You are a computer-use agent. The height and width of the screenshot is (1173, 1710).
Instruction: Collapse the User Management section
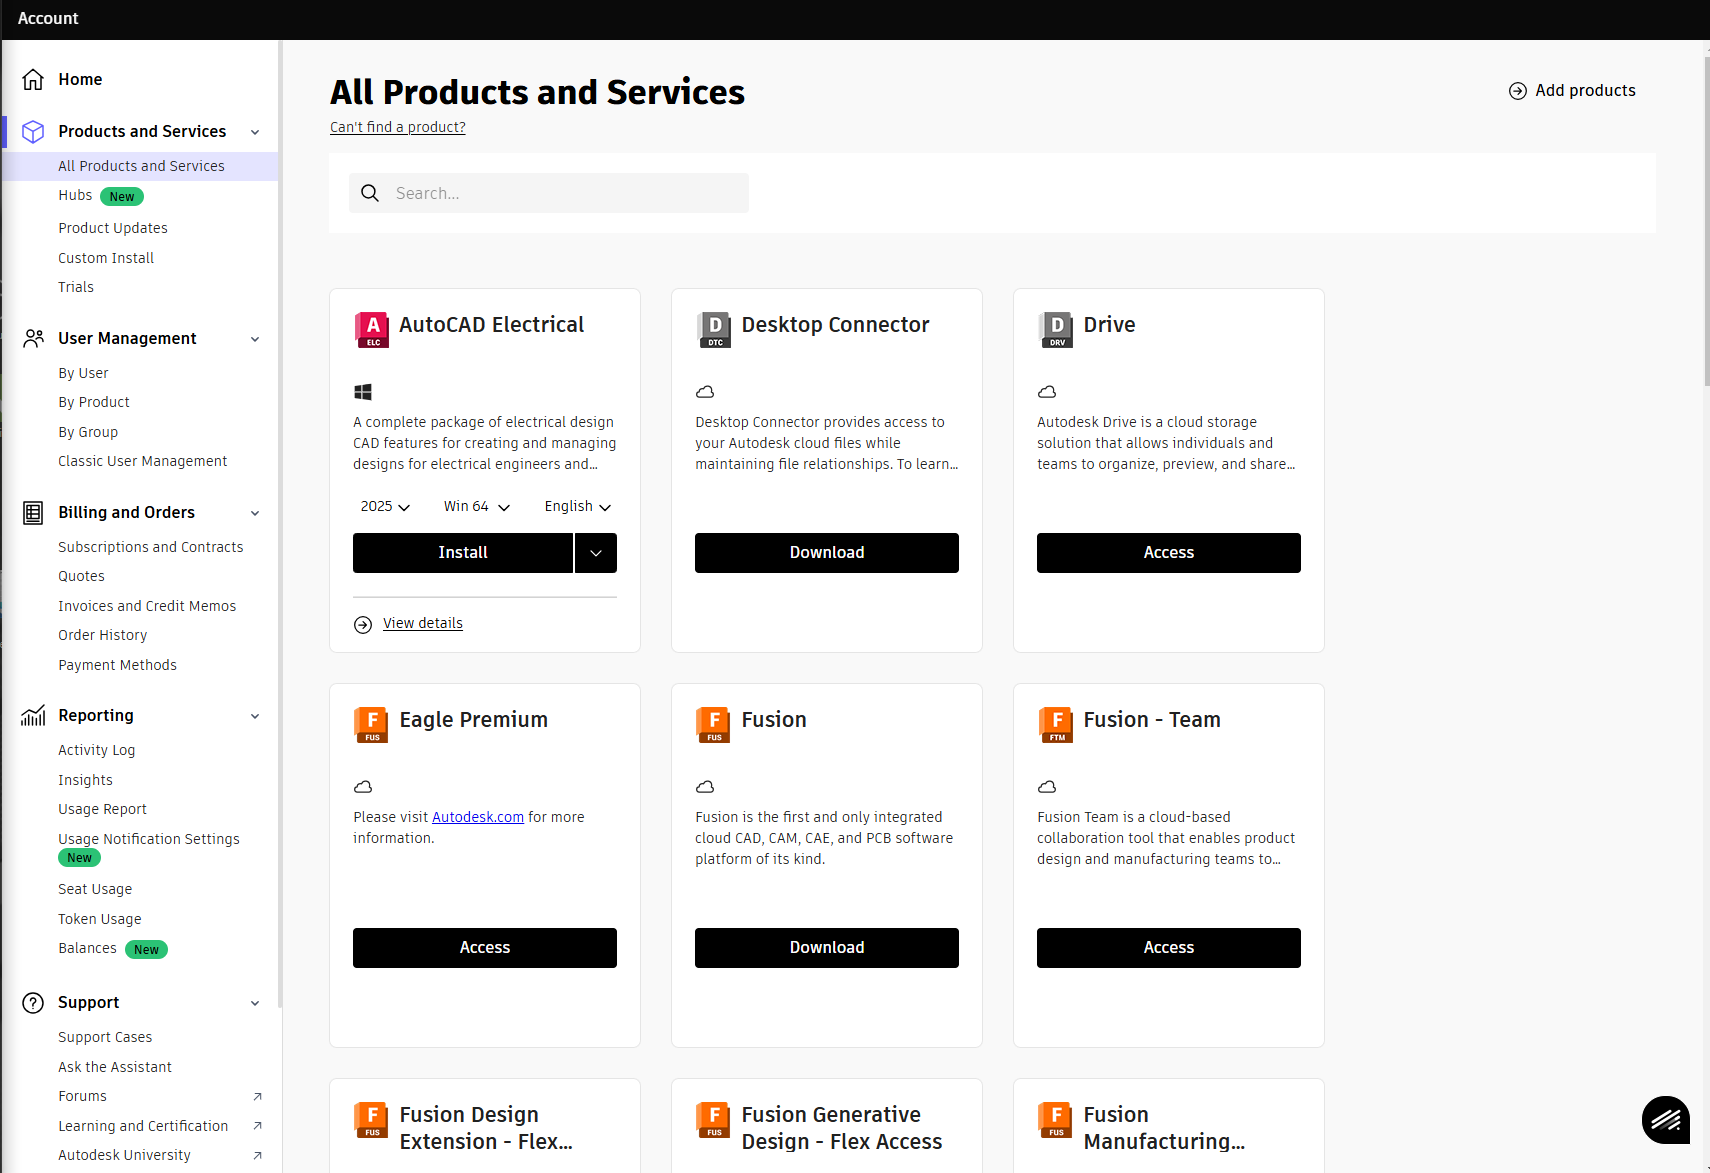255,339
